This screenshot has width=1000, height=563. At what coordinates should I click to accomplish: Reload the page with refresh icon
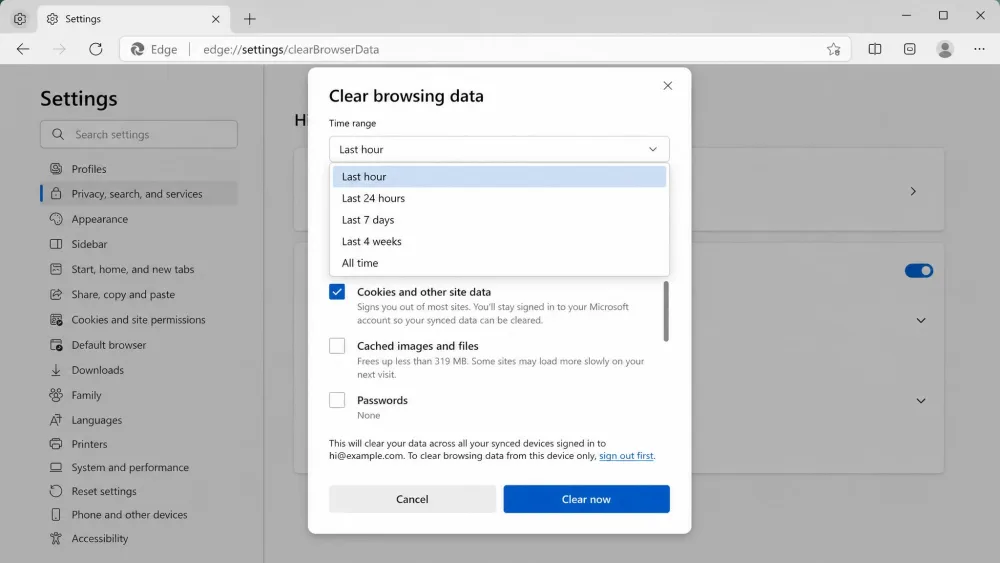(96, 49)
